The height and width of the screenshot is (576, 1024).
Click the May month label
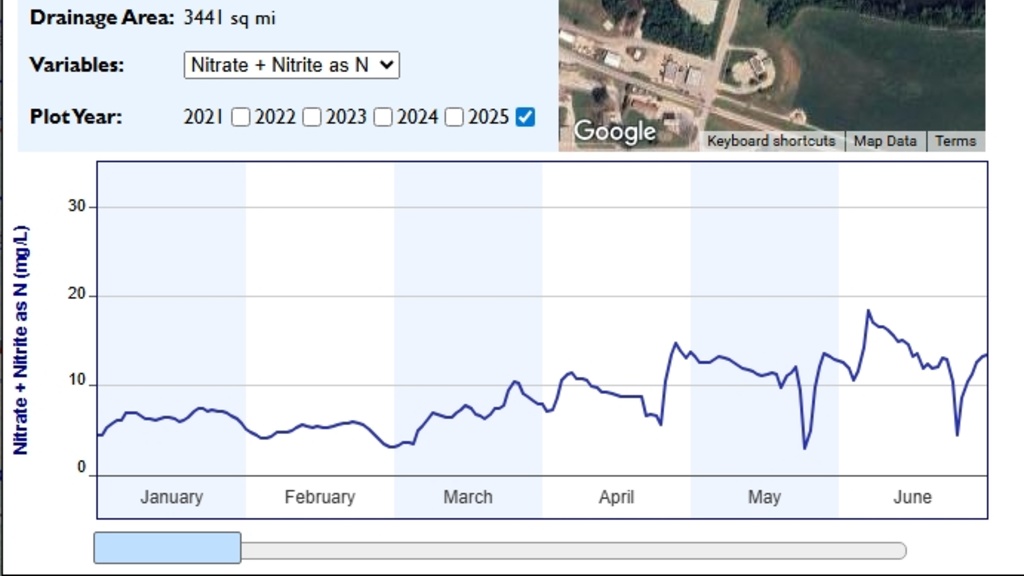point(764,497)
